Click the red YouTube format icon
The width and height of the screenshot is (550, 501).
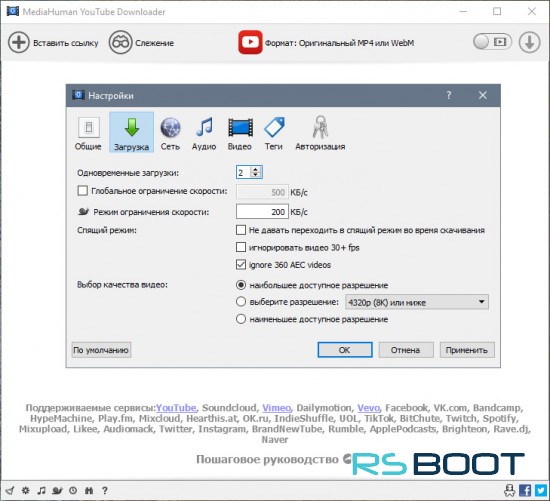click(250, 42)
